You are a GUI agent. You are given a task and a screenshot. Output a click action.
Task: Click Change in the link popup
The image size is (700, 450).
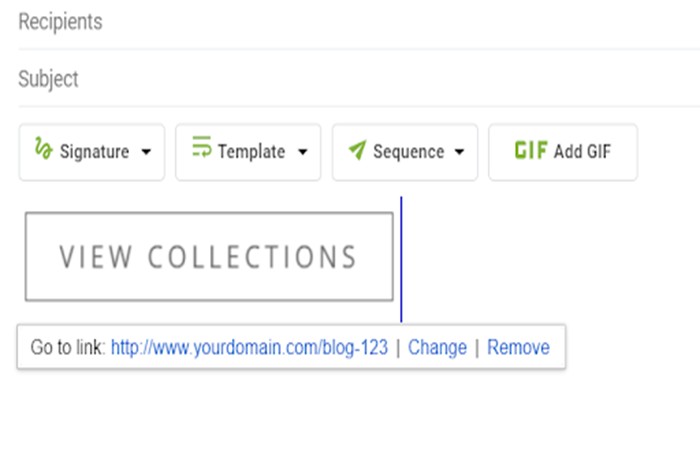click(x=437, y=347)
